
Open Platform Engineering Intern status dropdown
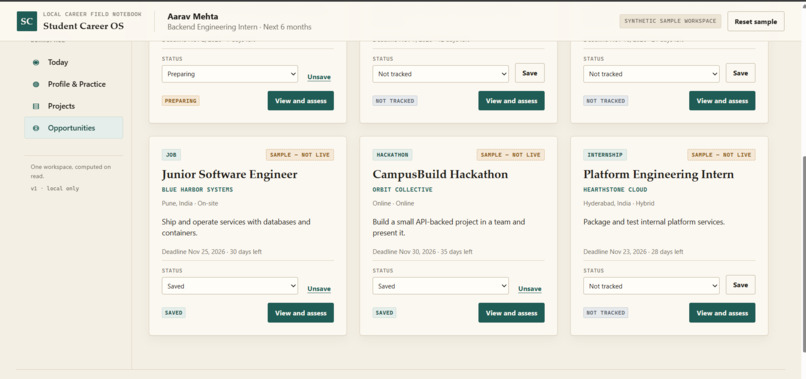tap(651, 286)
